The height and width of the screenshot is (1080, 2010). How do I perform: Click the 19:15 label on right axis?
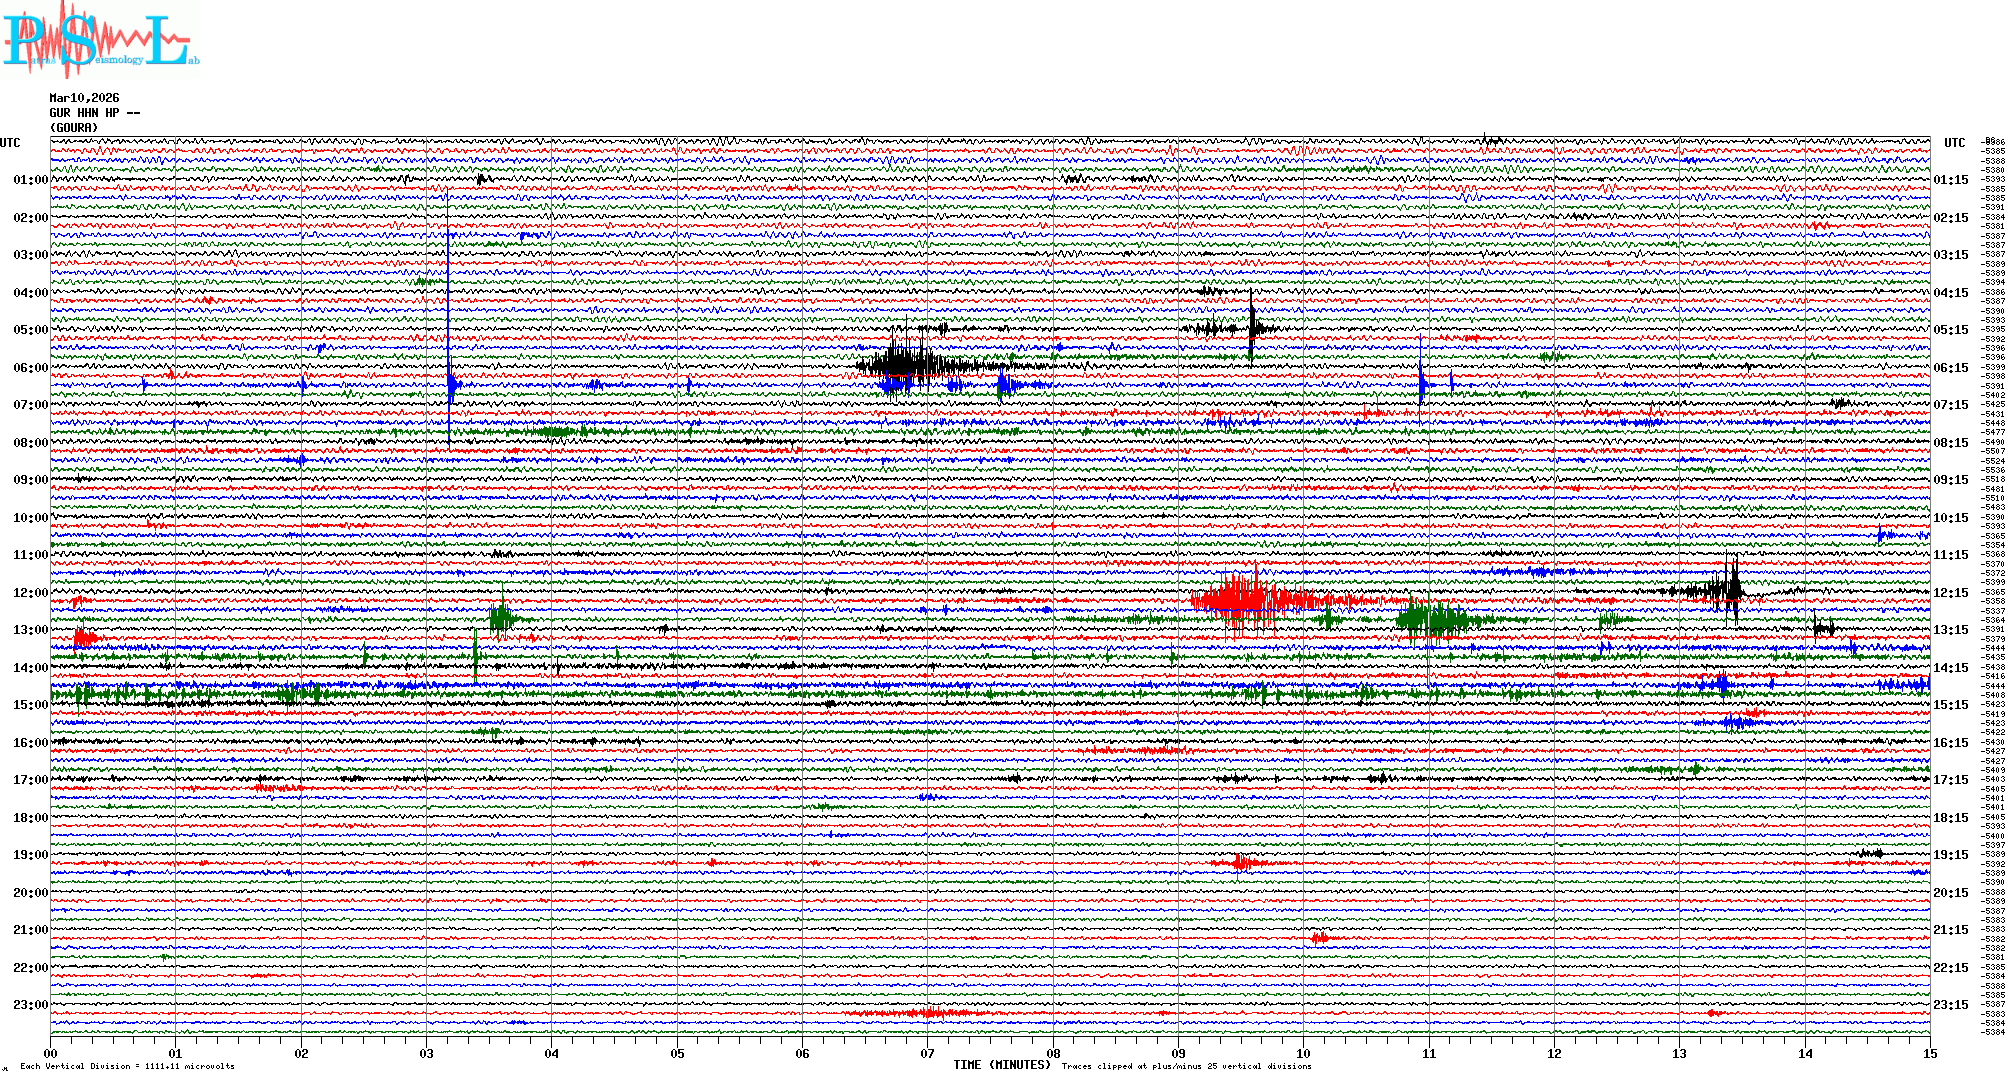click(x=1950, y=855)
